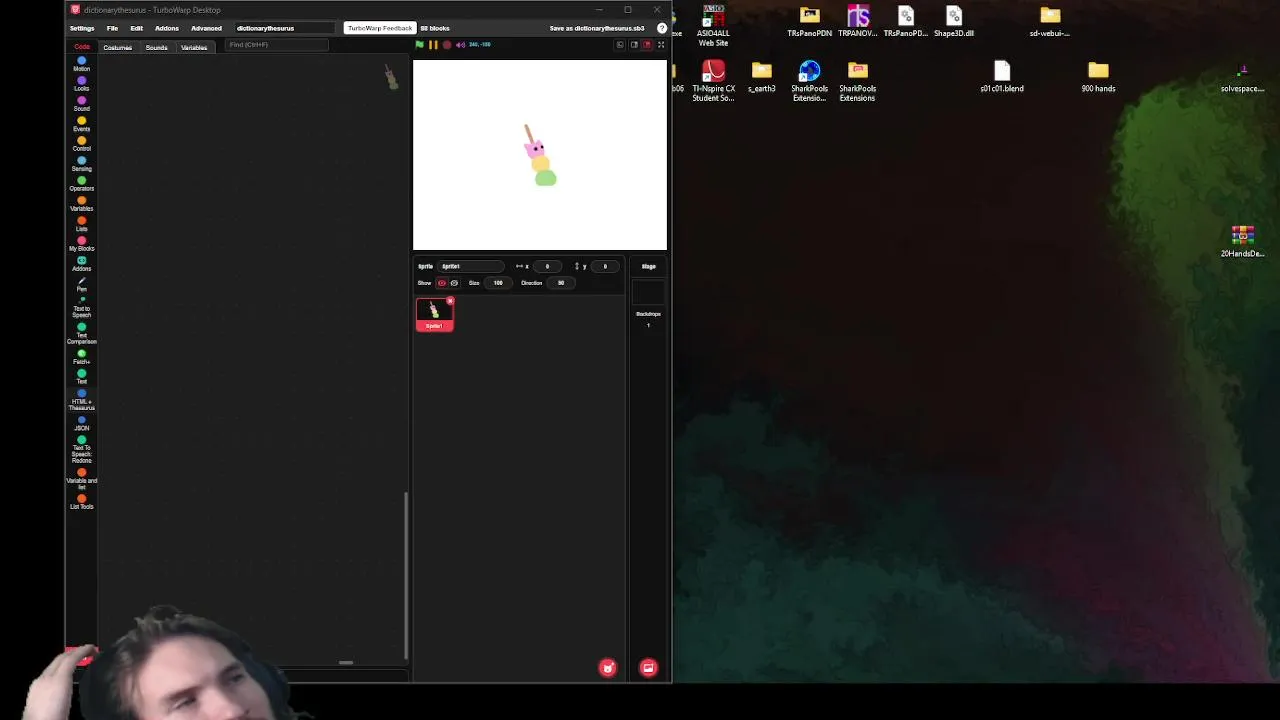Screen dimensions: 1280x720
Task: Select the Variables block category in the palette
Action: (x=81, y=204)
